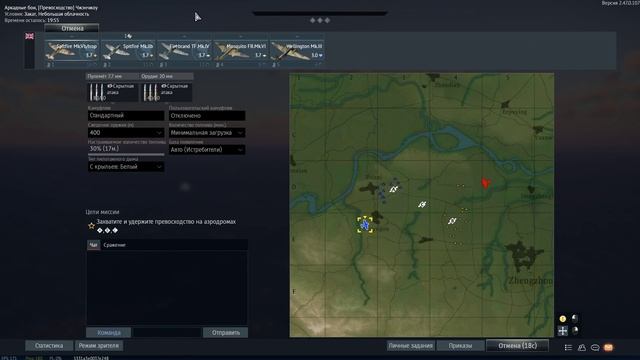The height and width of the screenshot is (360, 640).
Task: Select the Spitfire Mk.IIb aircraft slot
Action: [x=128, y=51]
